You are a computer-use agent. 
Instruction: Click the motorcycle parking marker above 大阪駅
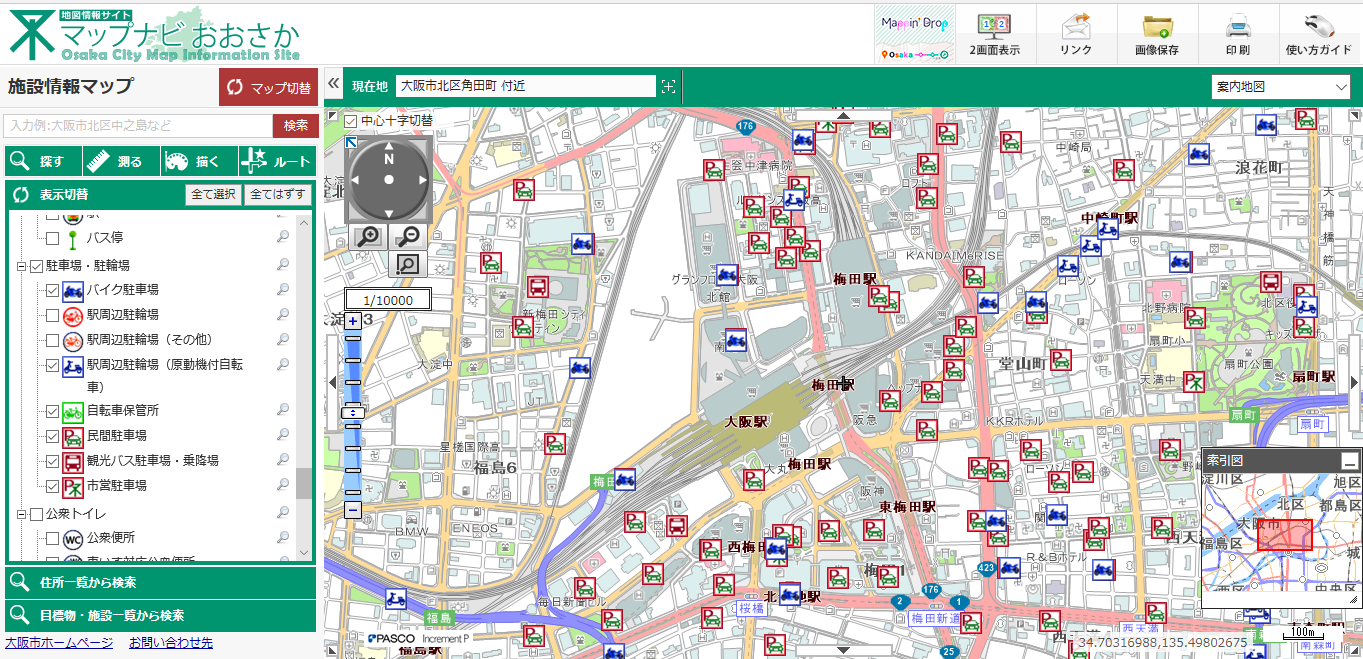[736, 341]
